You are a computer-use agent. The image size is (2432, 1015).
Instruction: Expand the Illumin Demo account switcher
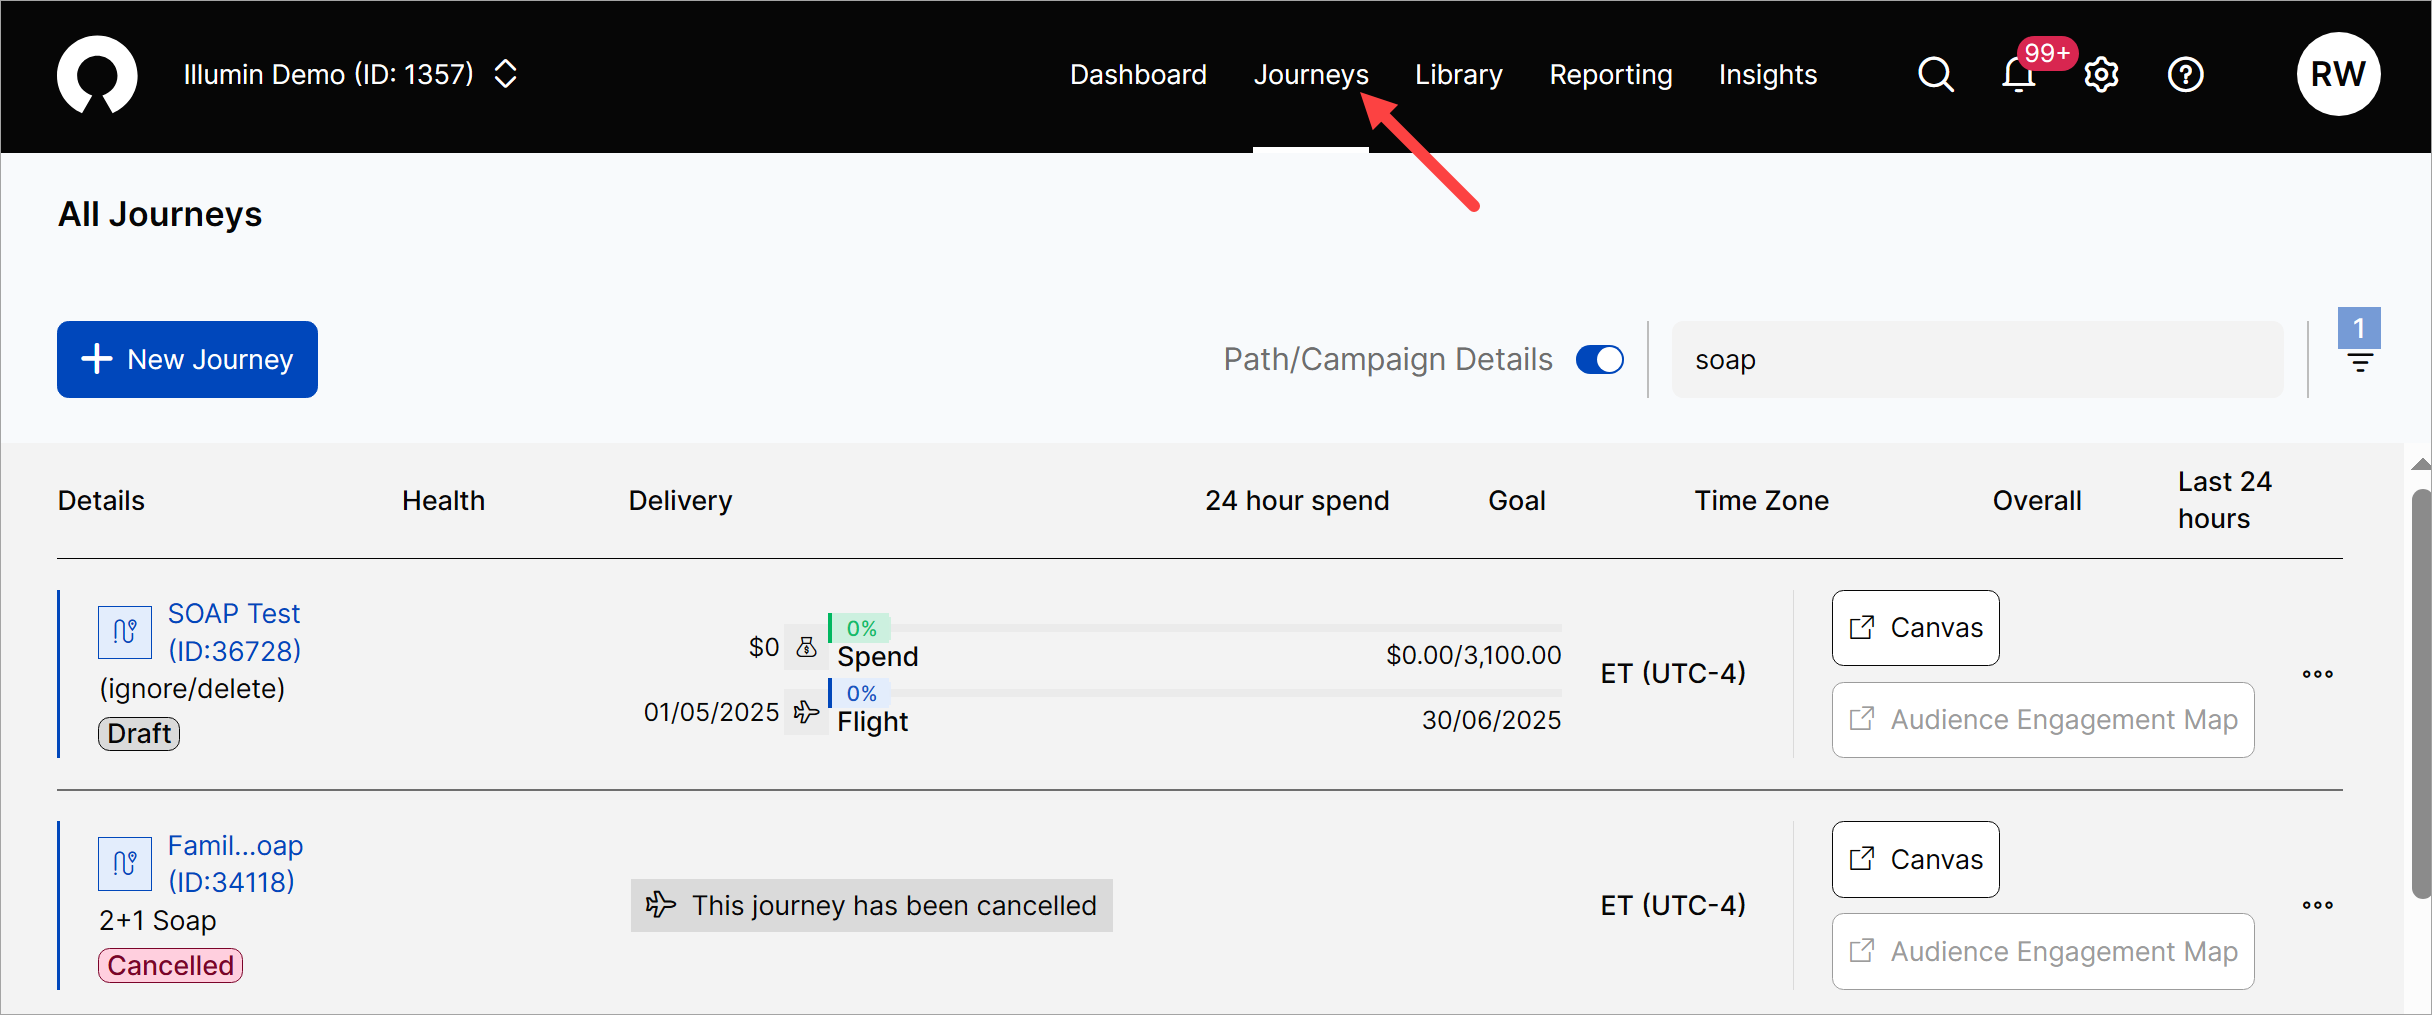pos(506,75)
